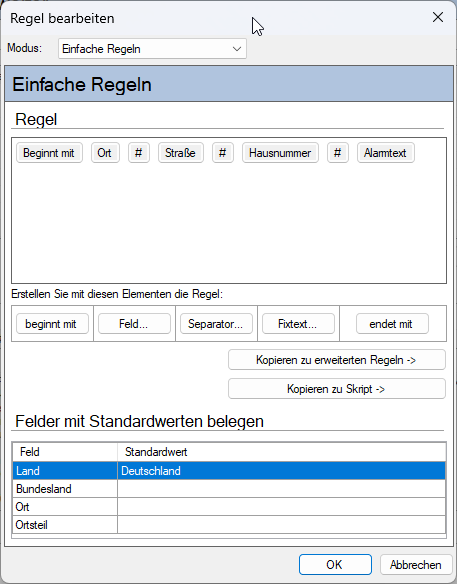Click the Abbrechen button
The image size is (457, 584).
tap(416, 565)
